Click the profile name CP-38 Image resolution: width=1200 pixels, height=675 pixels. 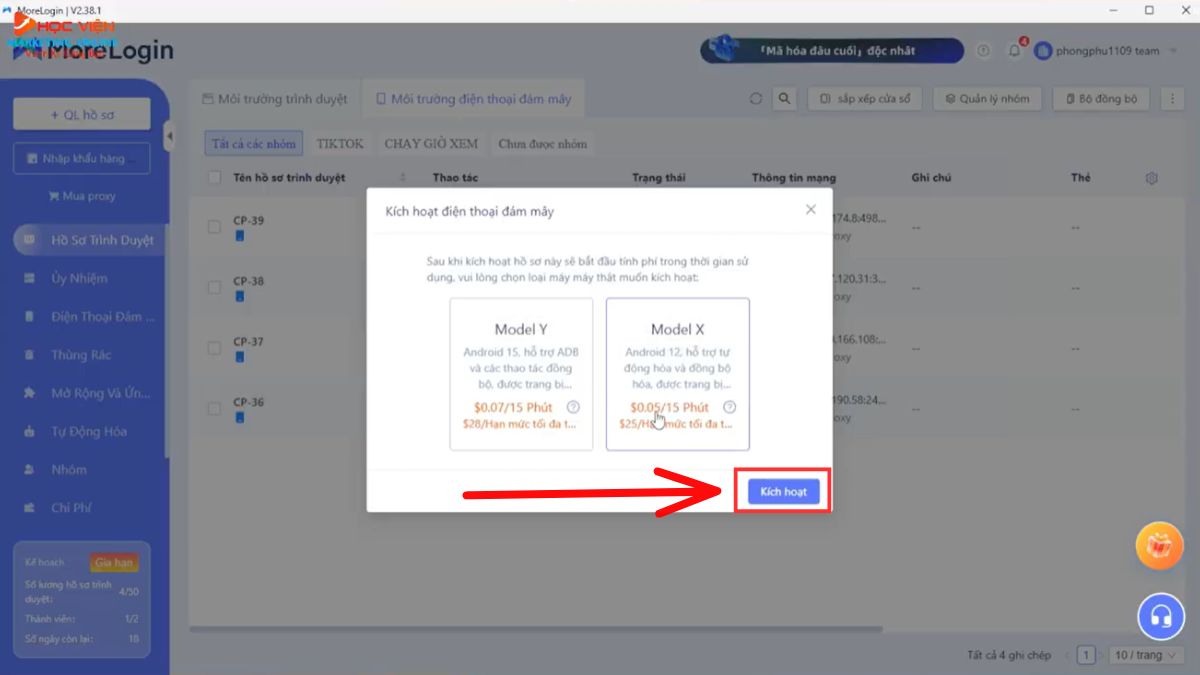tap(249, 281)
